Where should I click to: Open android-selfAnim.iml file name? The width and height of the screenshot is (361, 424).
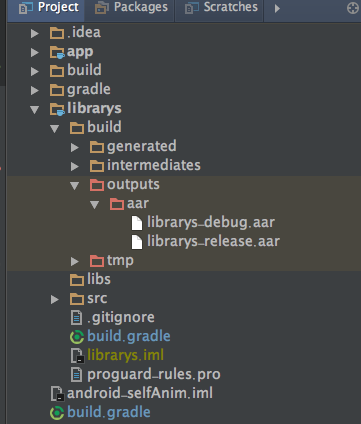coord(140,393)
